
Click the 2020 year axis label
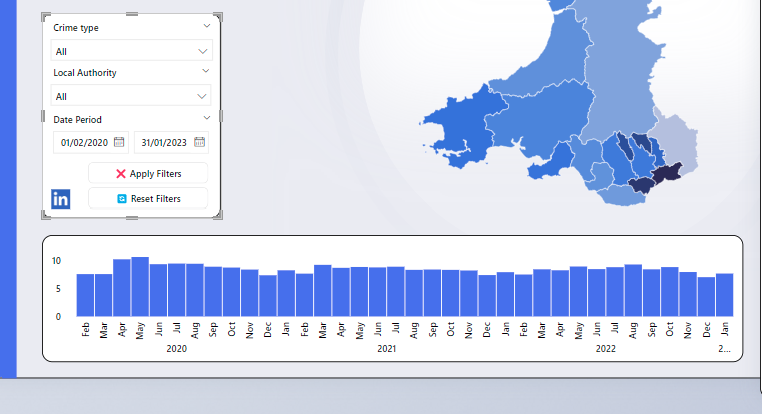click(x=176, y=349)
